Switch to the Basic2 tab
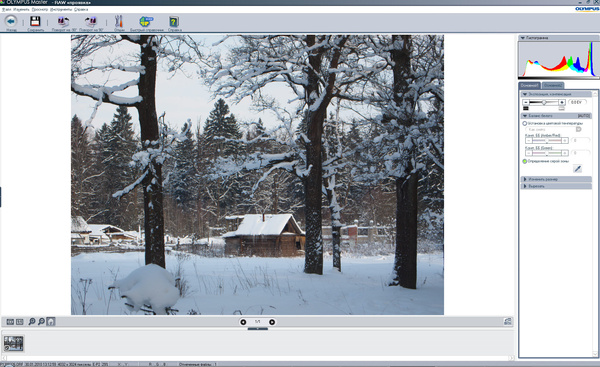 coord(553,85)
